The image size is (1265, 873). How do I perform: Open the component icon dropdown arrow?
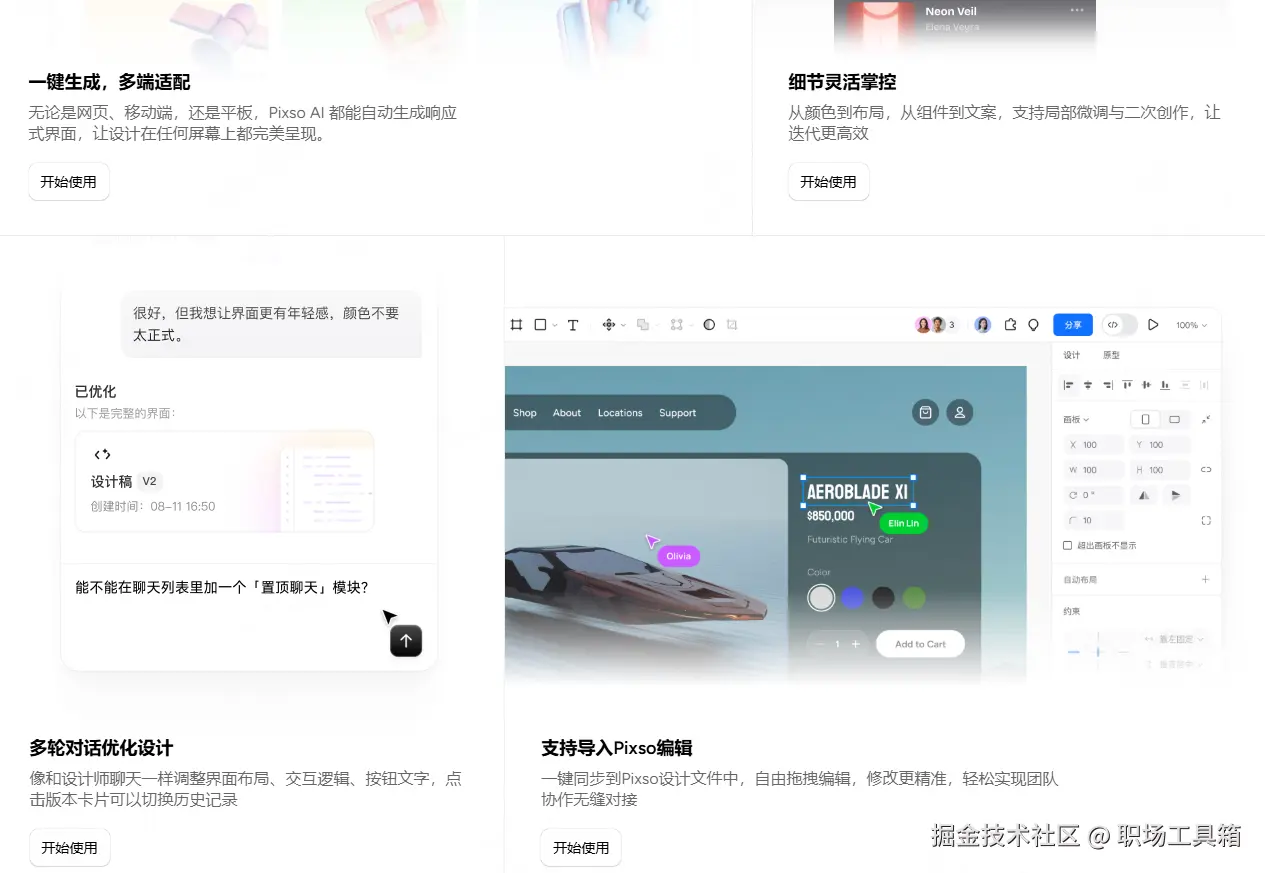[691, 326]
